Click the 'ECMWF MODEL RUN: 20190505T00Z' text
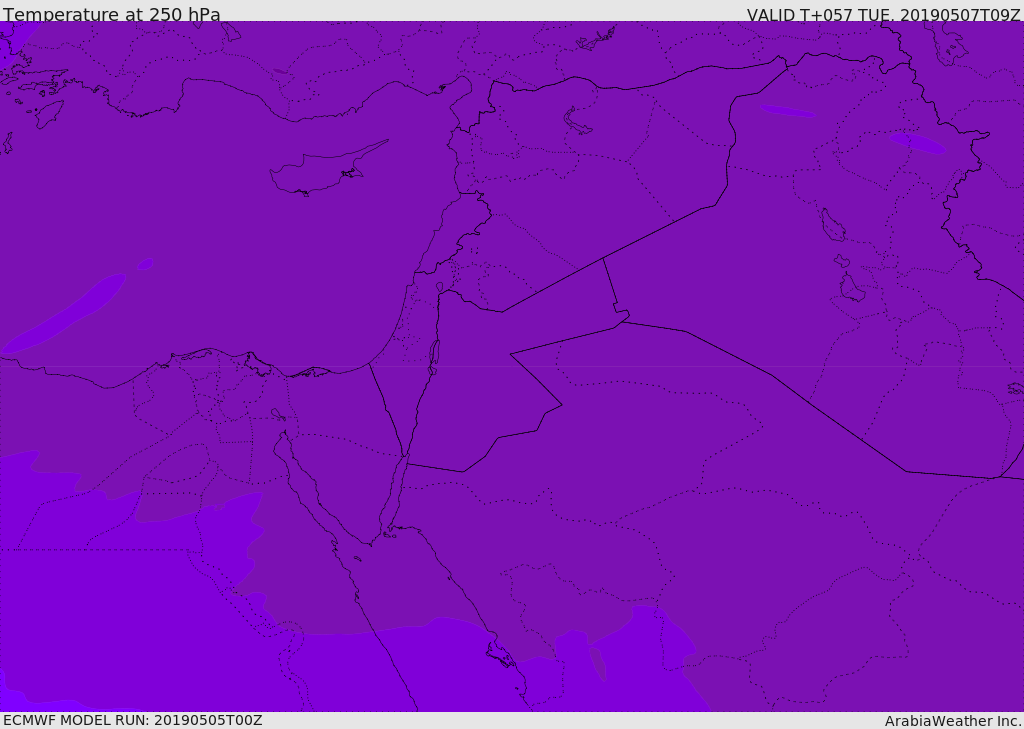Image resolution: width=1024 pixels, height=729 pixels. click(x=133, y=720)
